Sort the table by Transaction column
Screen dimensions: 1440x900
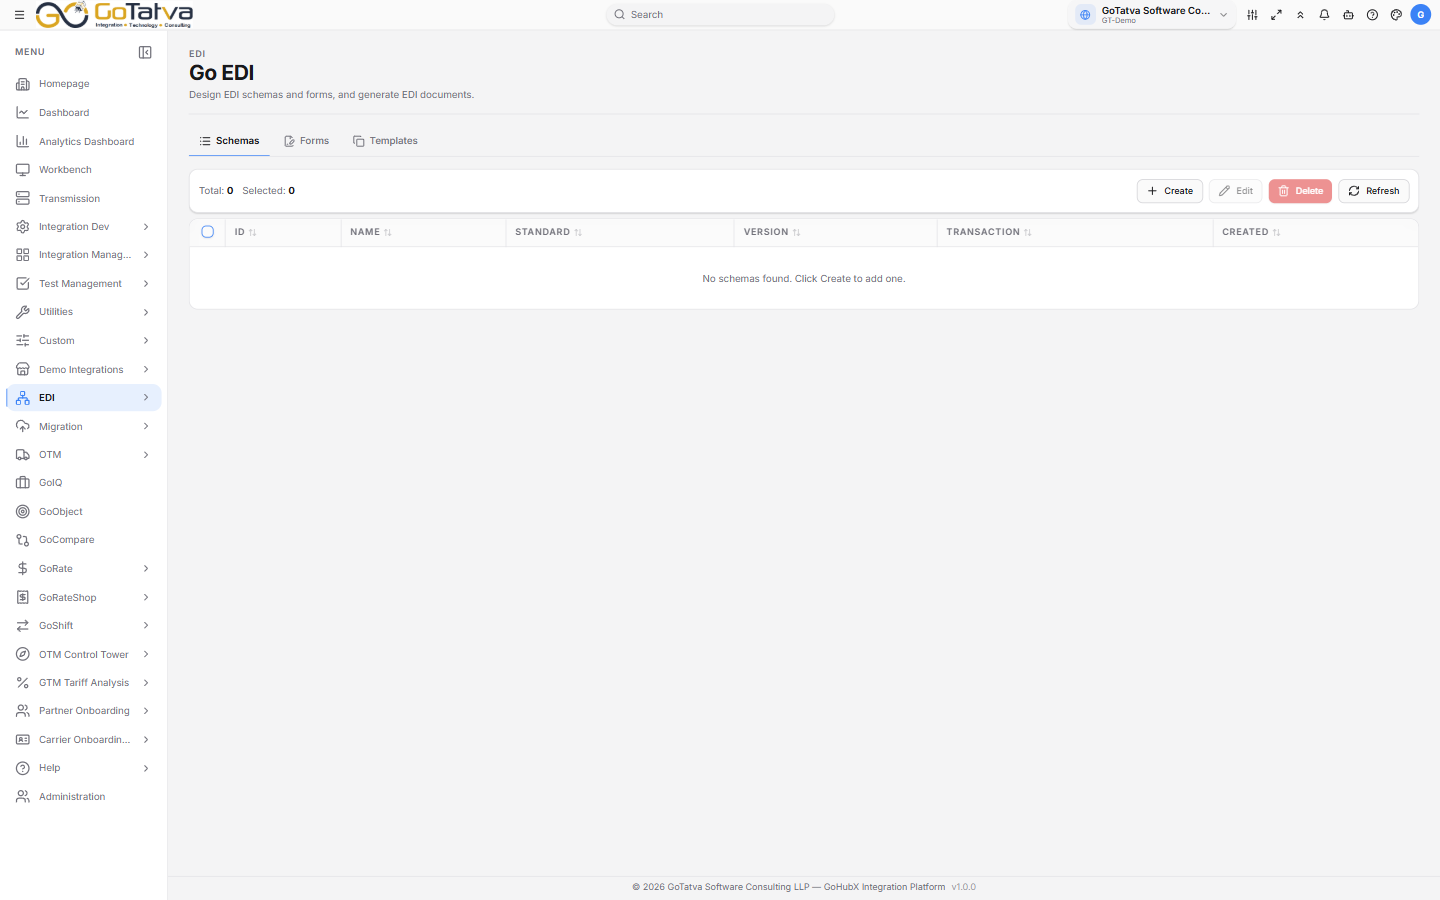coord(989,232)
